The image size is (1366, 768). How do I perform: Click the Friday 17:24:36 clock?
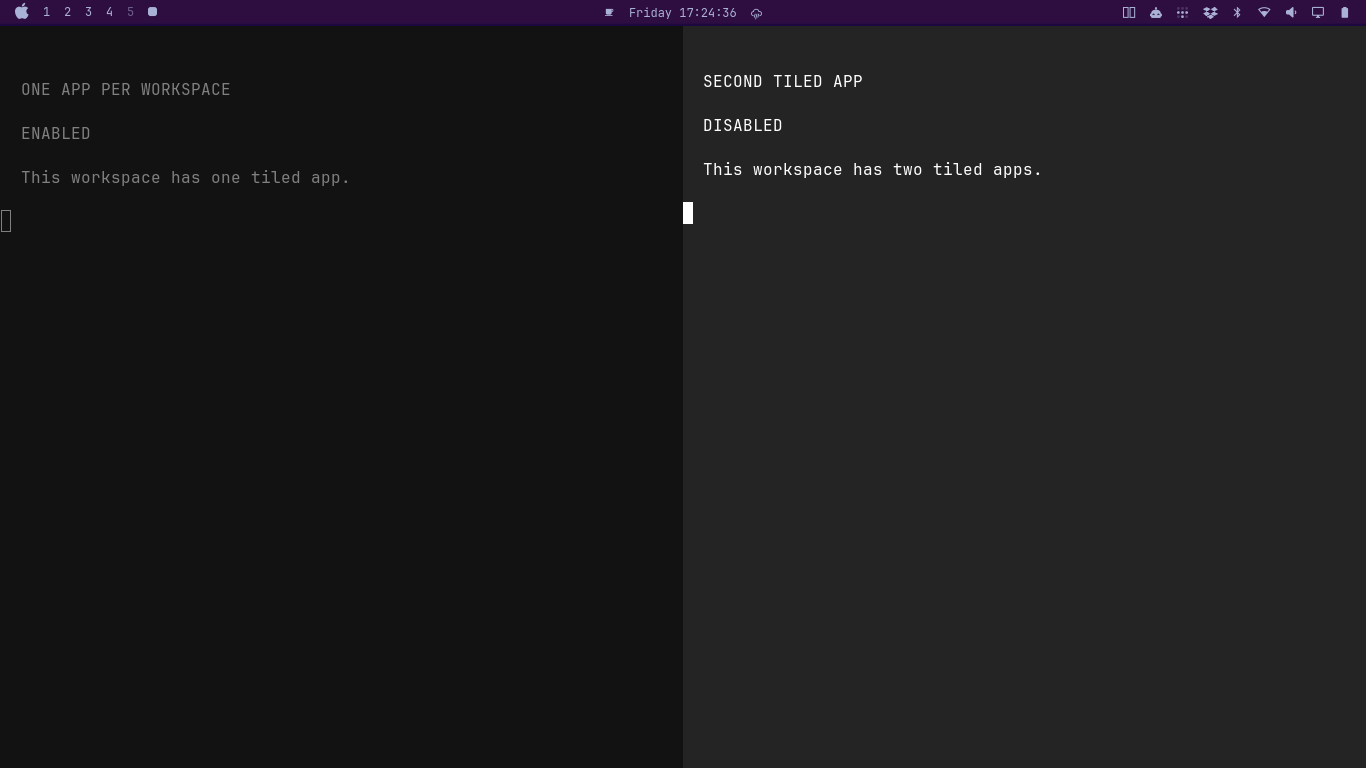tap(683, 13)
